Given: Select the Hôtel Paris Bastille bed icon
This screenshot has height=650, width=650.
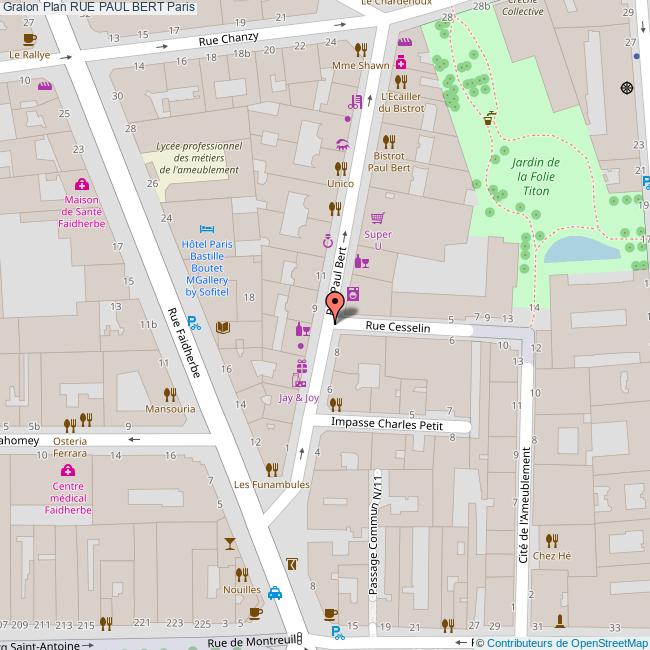Looking at the screenshot, I should 207,229.
